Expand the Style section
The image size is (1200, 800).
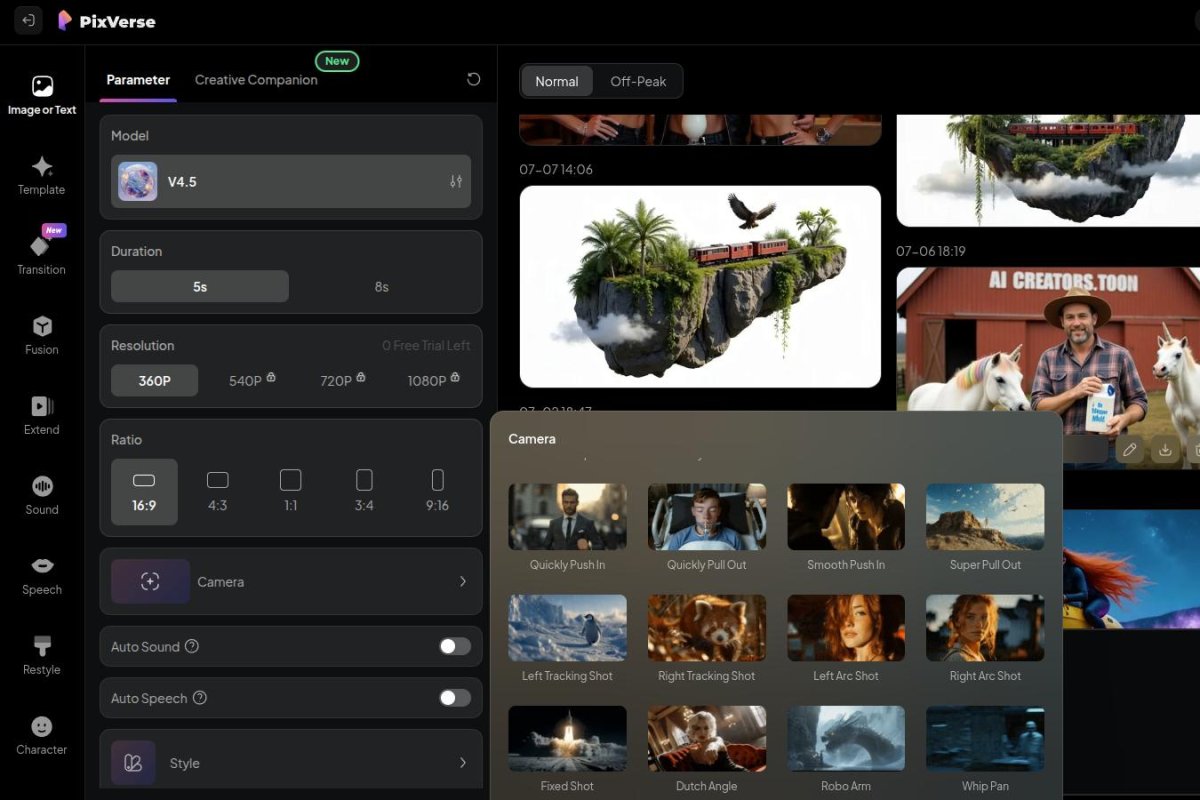click(x=290, y=763)
